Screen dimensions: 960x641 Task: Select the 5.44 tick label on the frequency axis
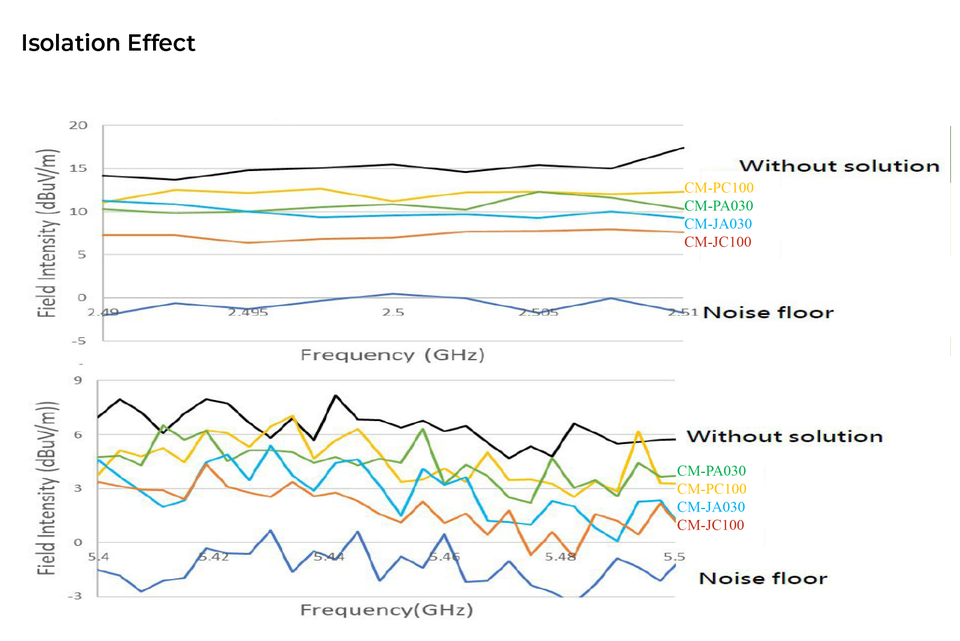329,556
